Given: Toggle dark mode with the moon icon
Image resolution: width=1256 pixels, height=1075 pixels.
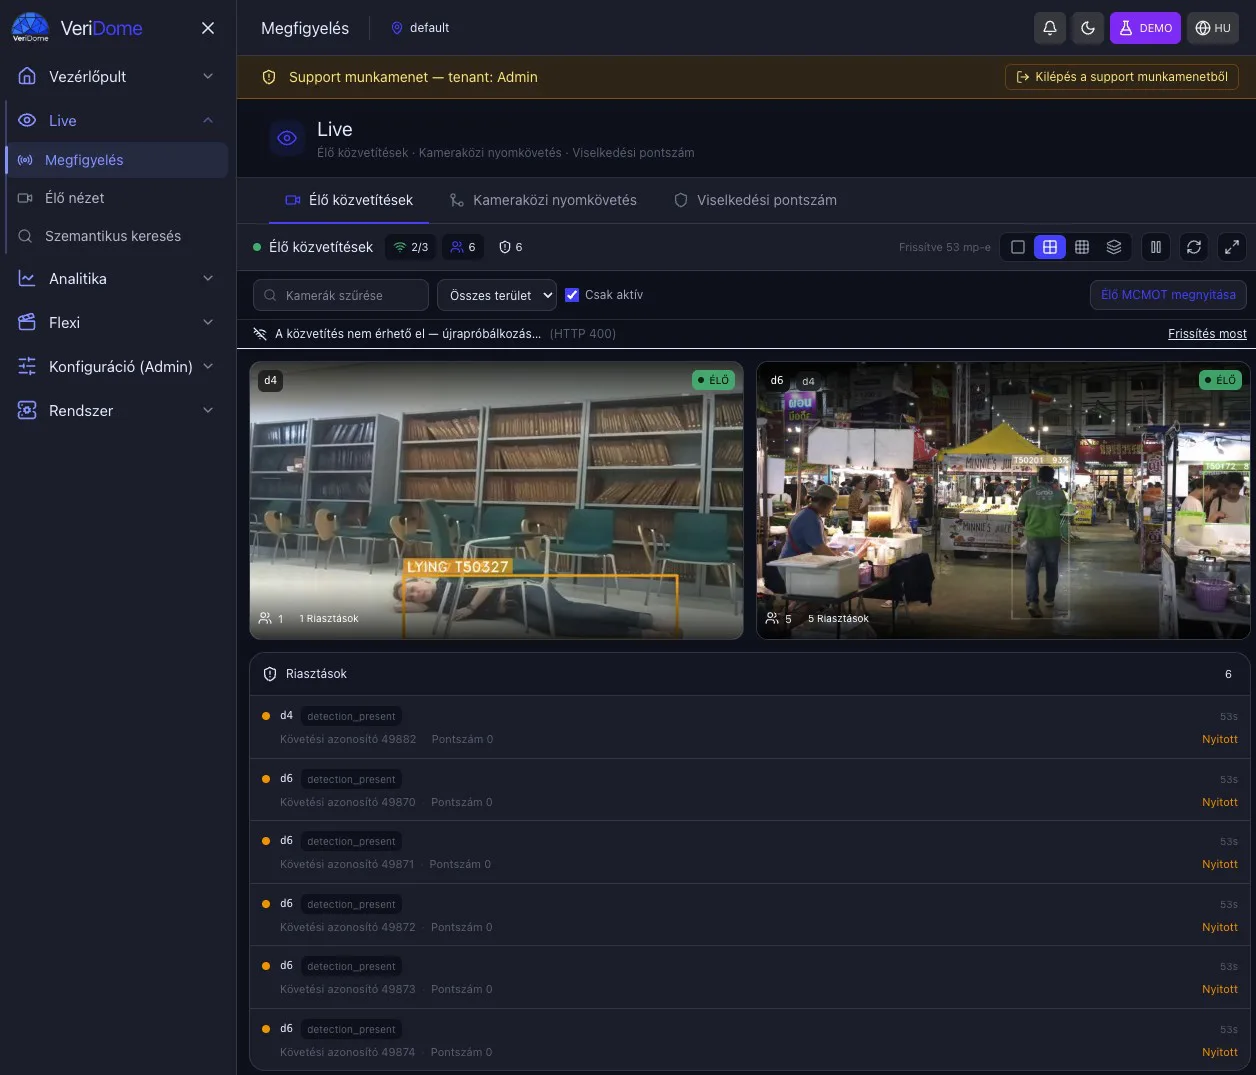Looking at the screenshot, I should 1088,28.
